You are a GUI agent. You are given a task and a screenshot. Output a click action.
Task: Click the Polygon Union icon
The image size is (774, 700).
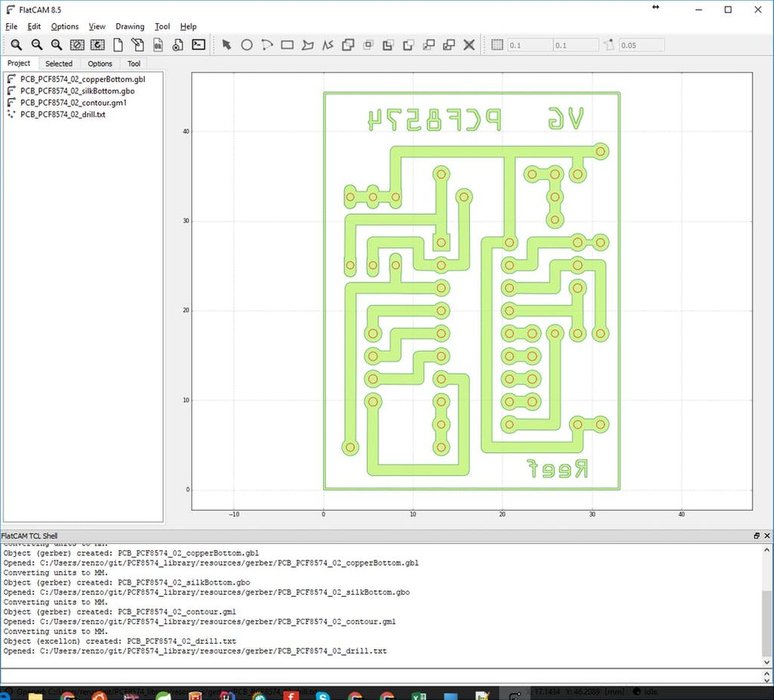(348, 45)
